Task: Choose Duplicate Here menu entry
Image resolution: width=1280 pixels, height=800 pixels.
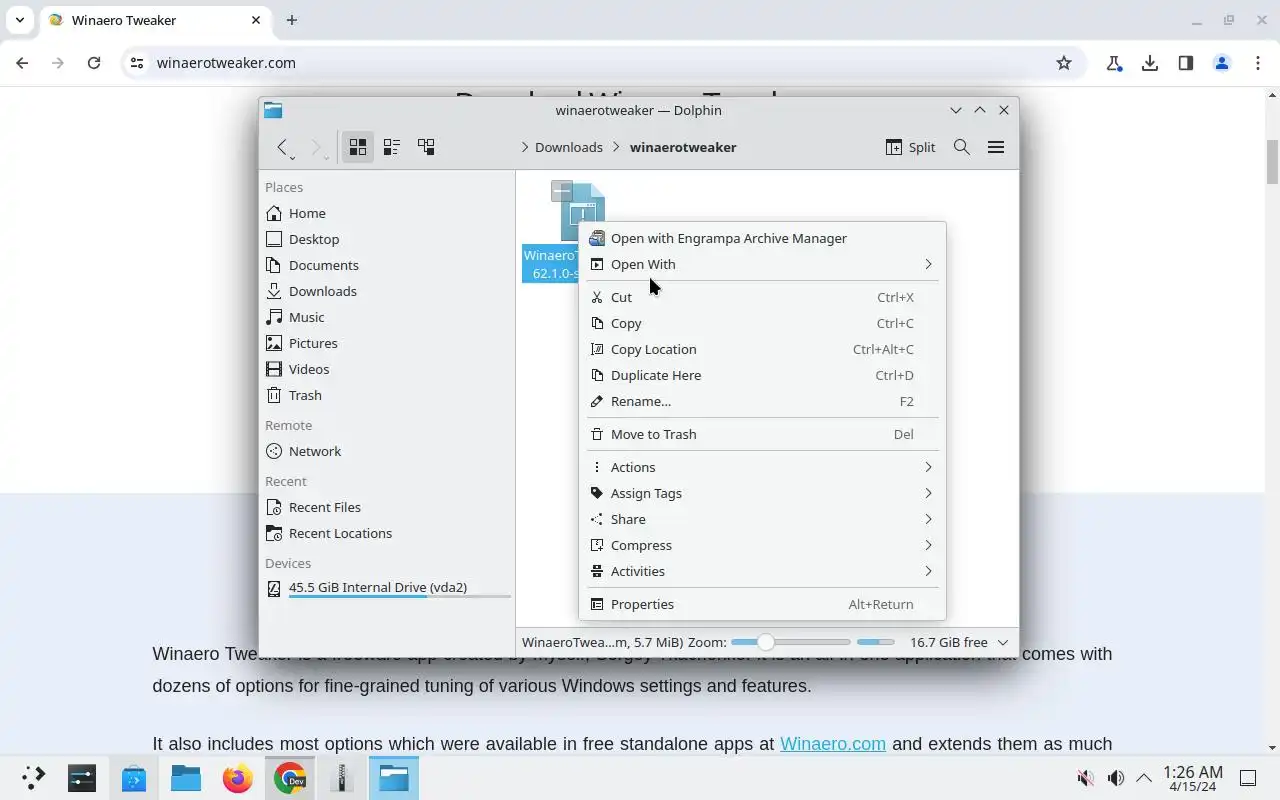Action: (762, 375)
